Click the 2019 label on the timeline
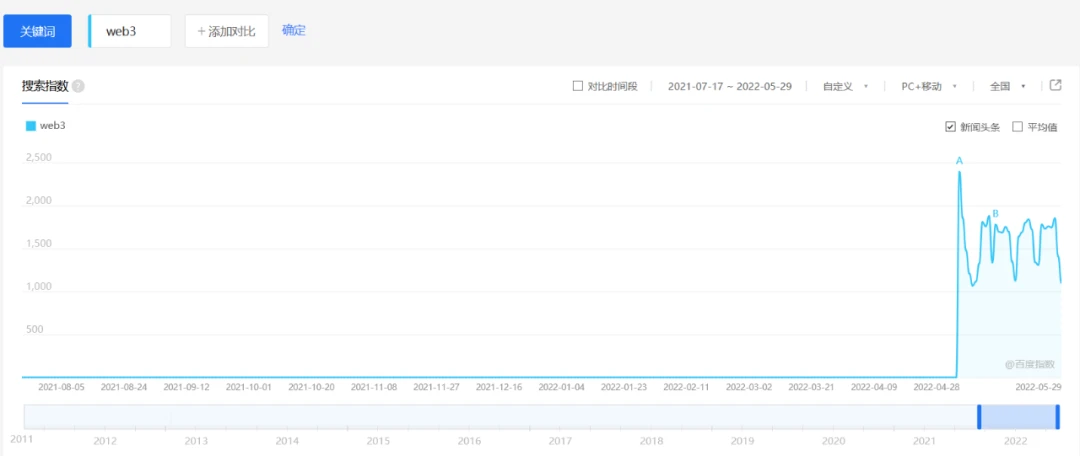 [x=742, y=440]
